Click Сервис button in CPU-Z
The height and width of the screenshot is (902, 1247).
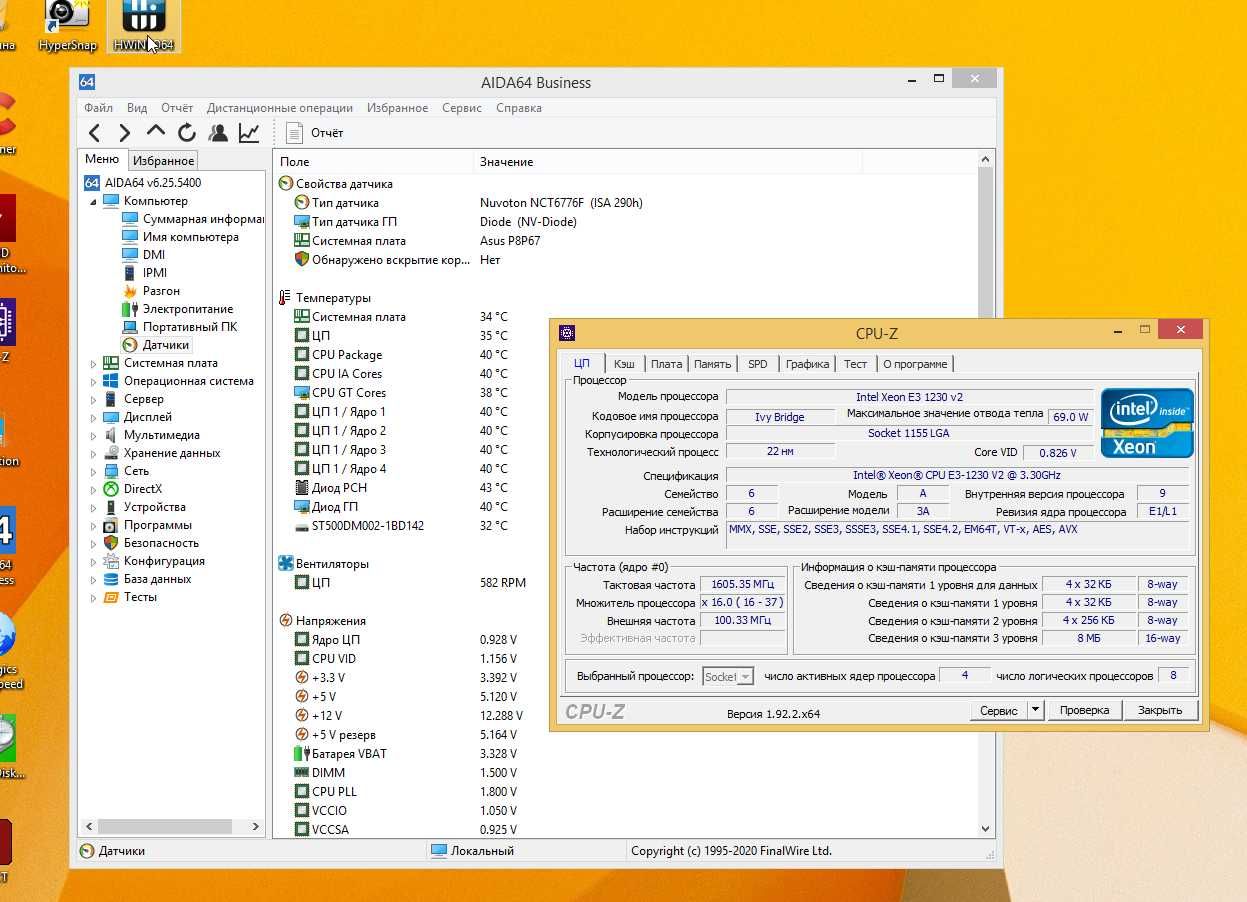(x=998, y=710)
